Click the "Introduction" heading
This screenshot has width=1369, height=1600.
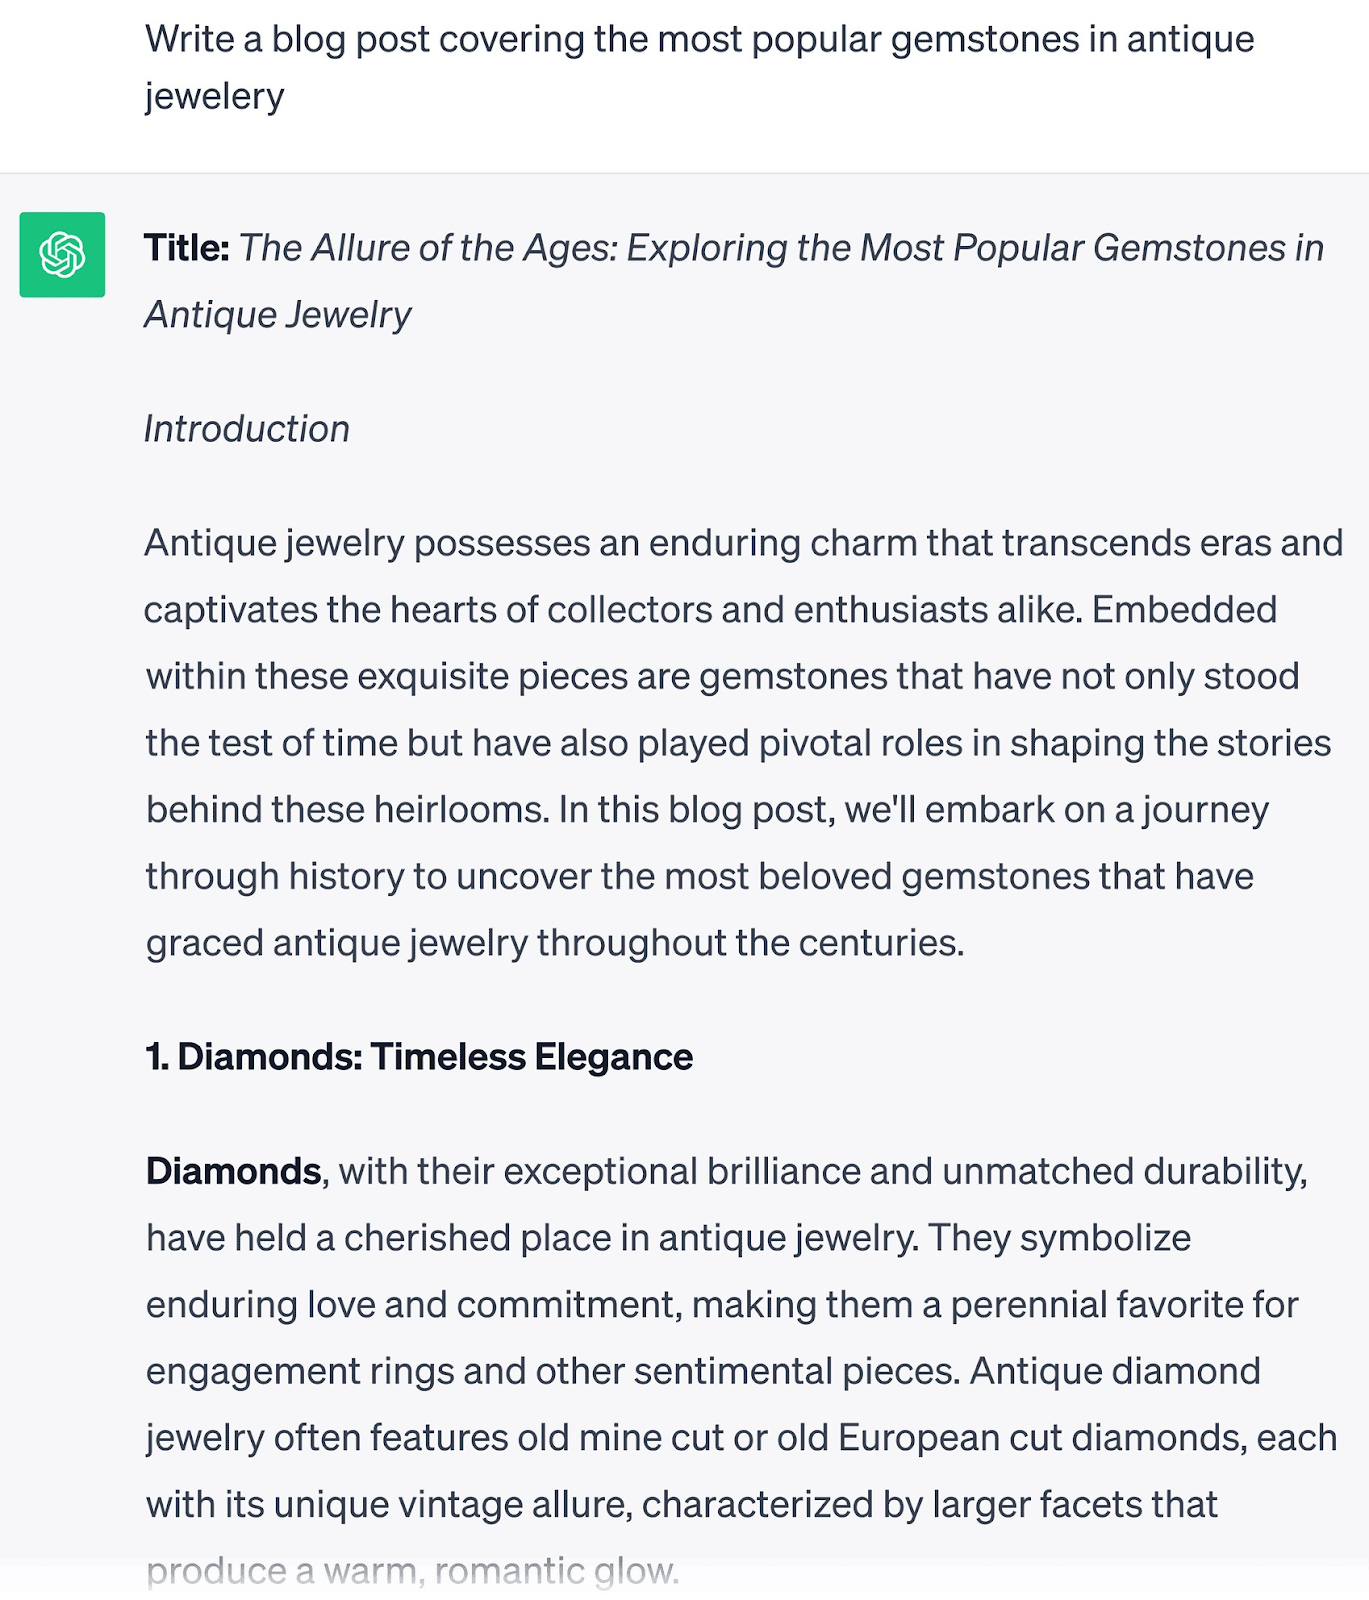(247, 429)
